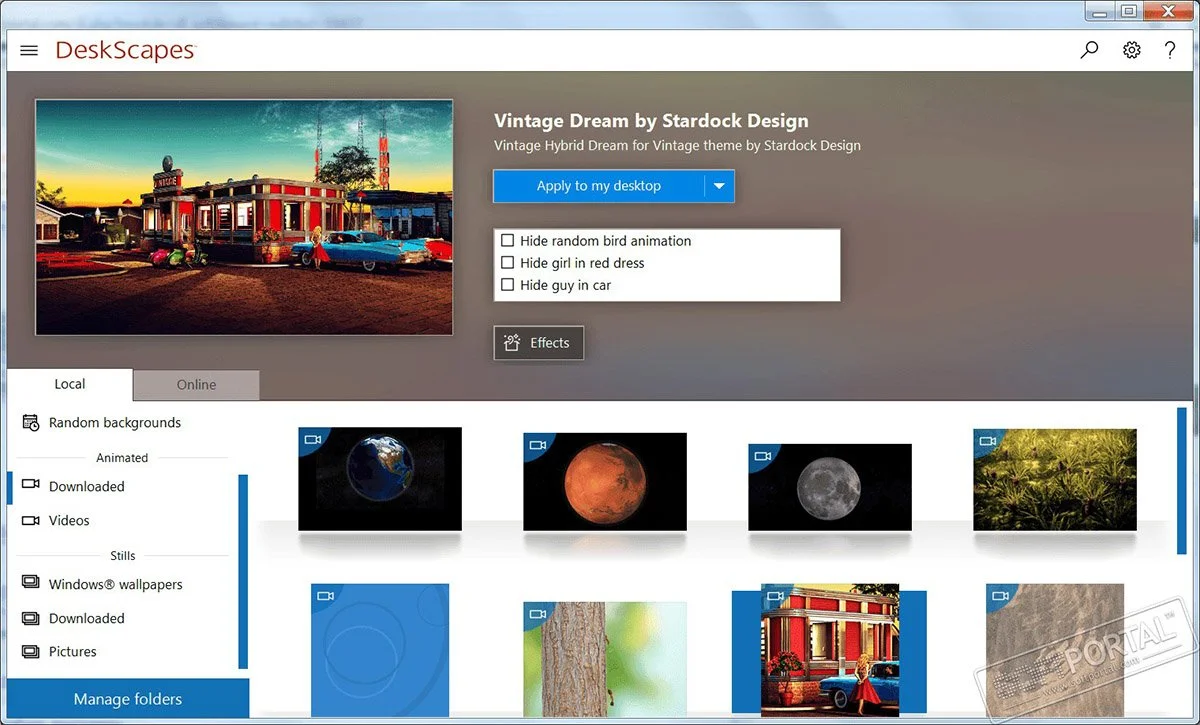Maximize the DeskScapes window
Screen dimensions: 1200x725
(1129, 11)
